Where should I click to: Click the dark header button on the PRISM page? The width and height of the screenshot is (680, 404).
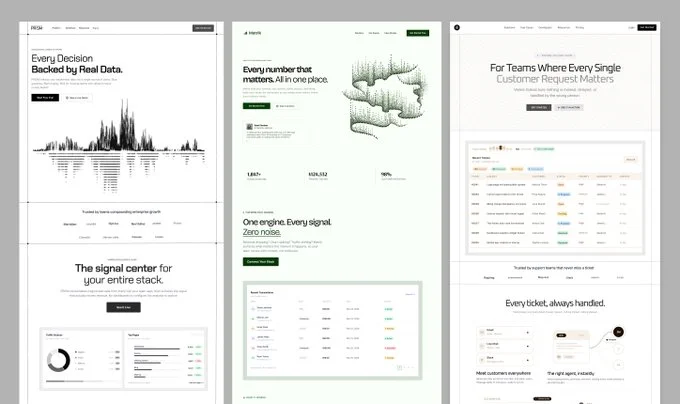click(x=203, y=28)
